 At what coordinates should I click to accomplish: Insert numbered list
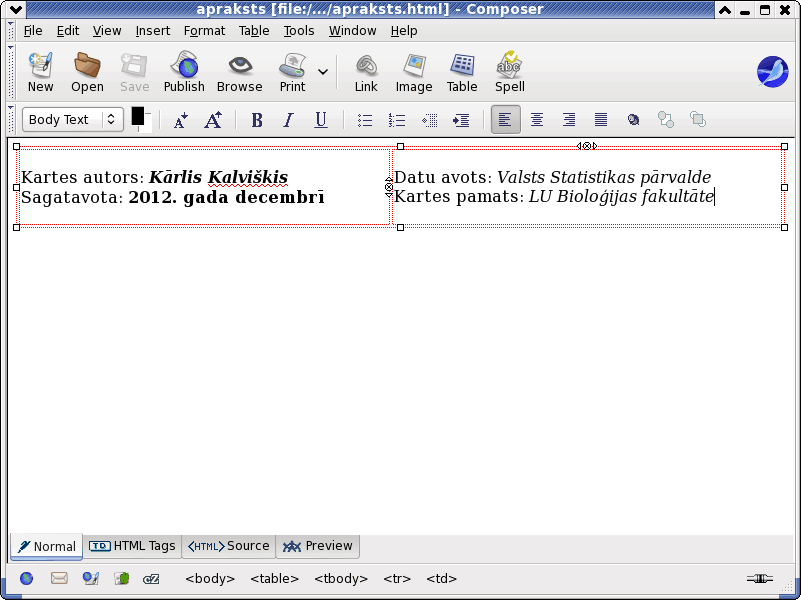click(397, 120)
